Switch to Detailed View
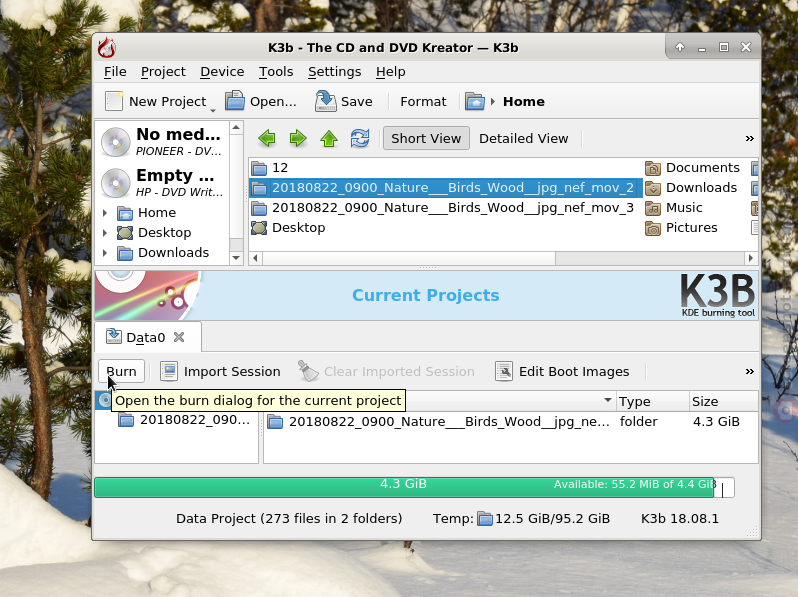The width and height of the screenshot is (798, 597). tap(523, 138)
